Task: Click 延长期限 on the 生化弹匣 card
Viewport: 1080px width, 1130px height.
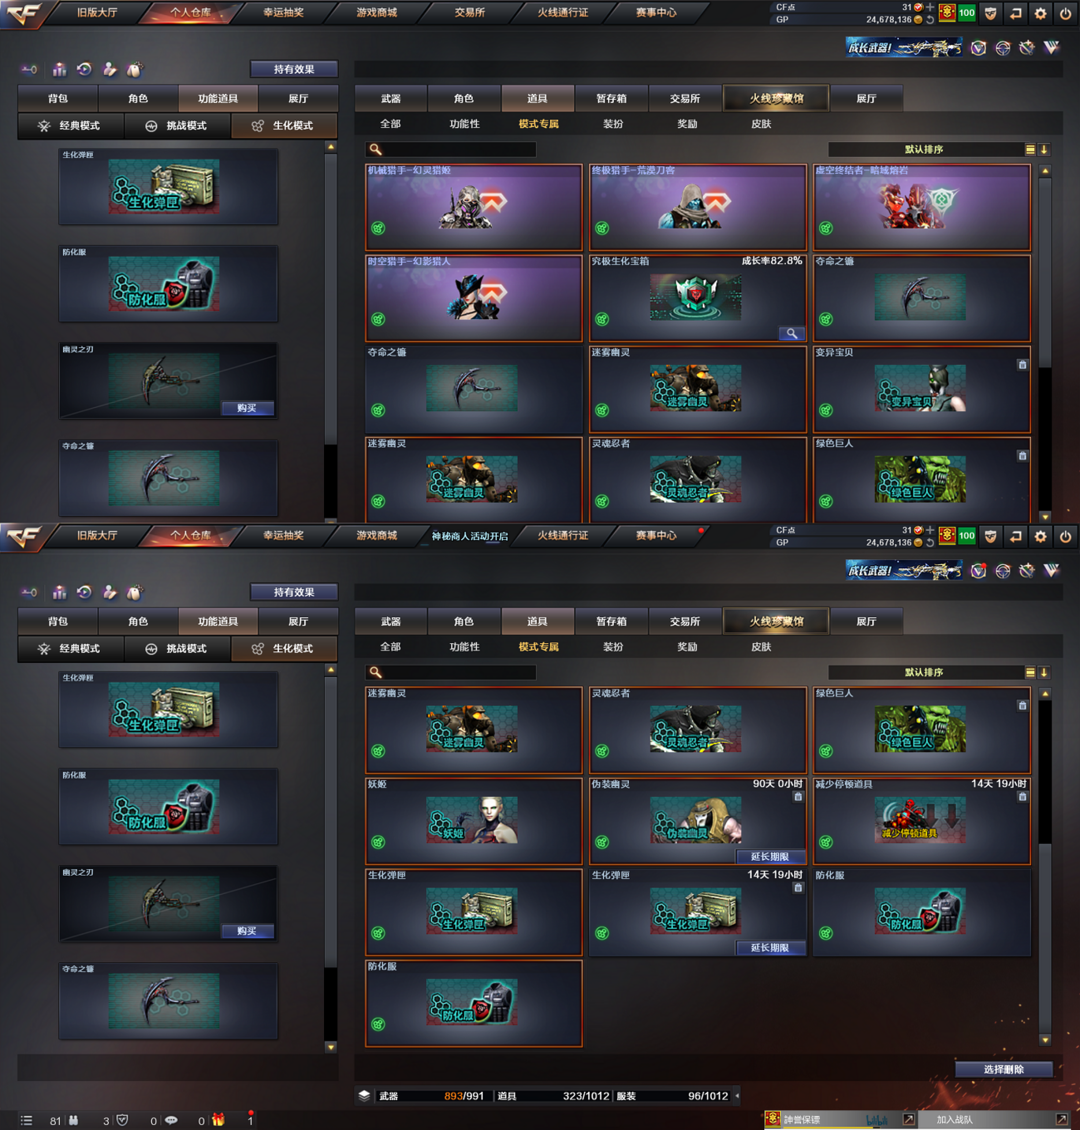Action: 769,948
